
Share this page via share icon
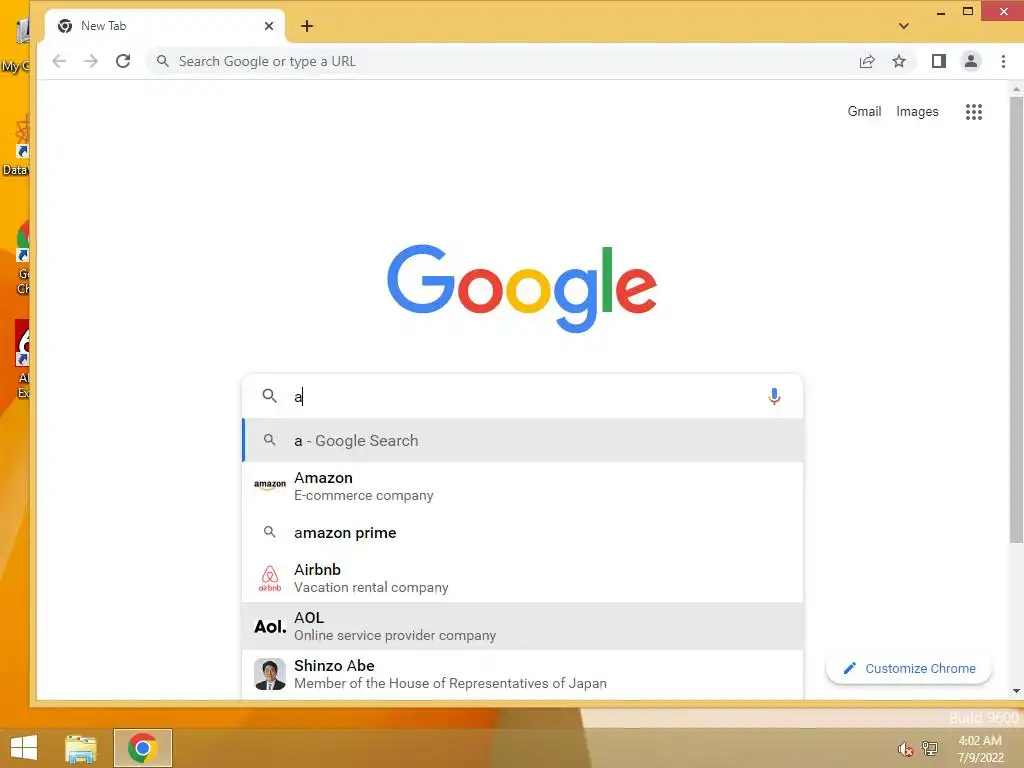pos(867,61)
